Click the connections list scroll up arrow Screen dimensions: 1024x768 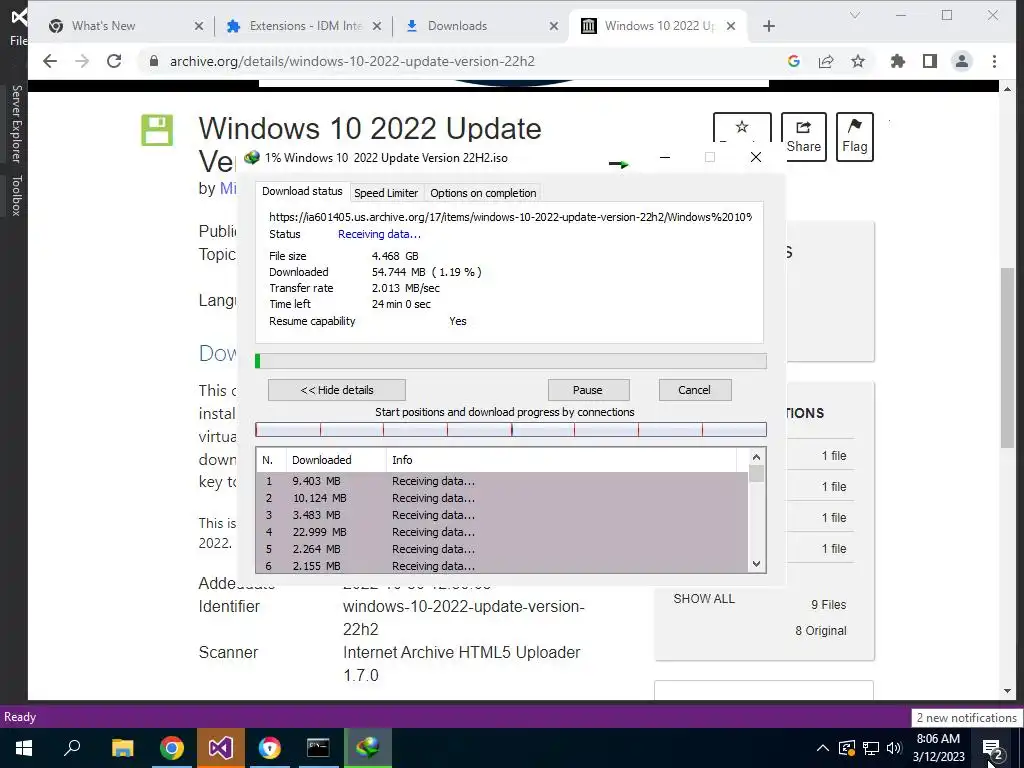point(756,458)
